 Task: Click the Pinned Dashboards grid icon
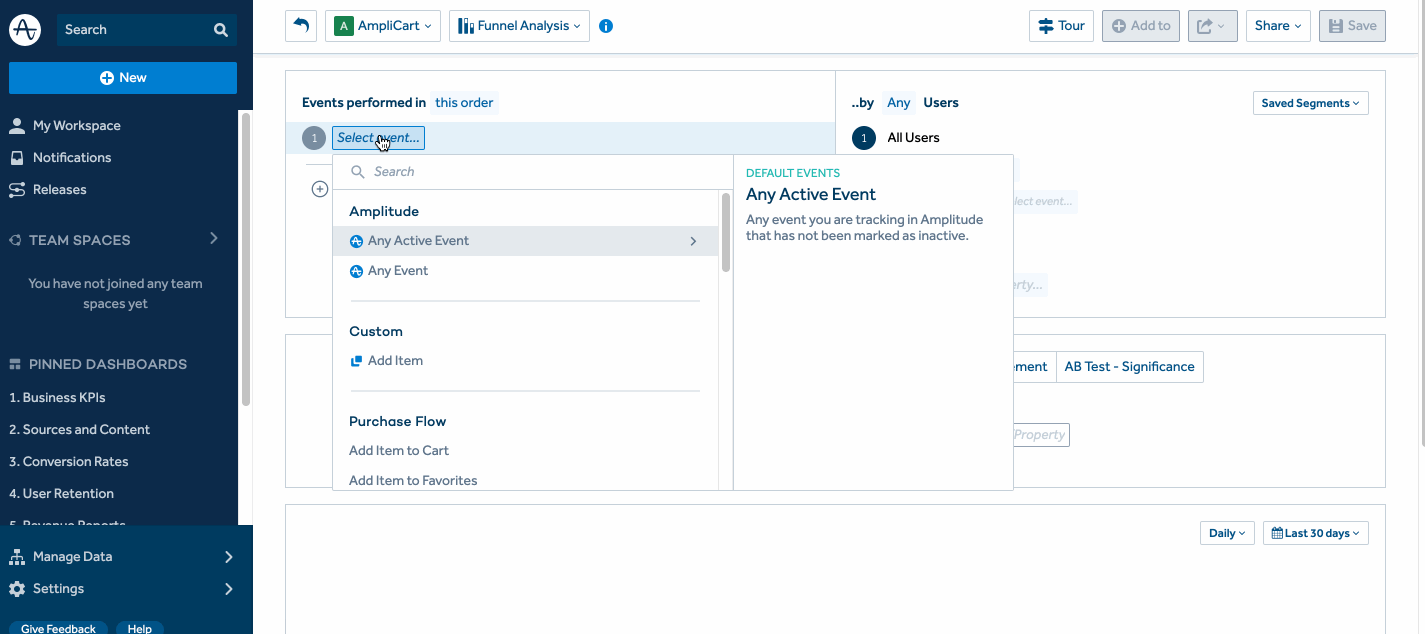click(15, 364)
